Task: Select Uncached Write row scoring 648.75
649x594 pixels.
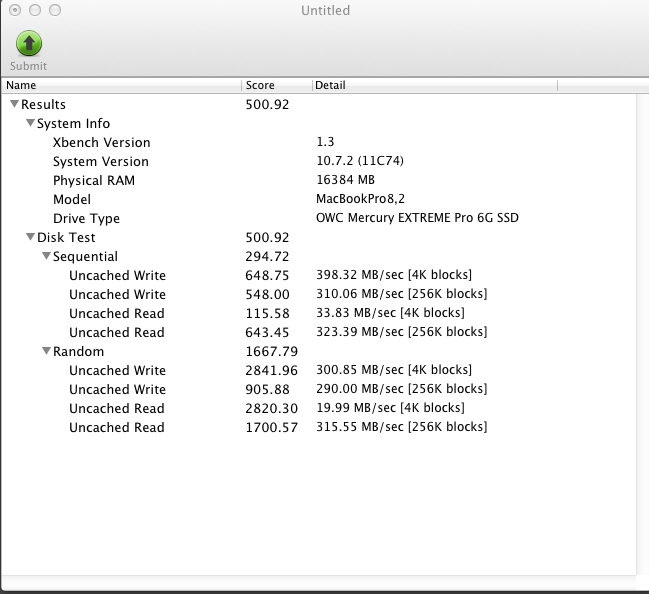Action: click(x=319, y=275)
